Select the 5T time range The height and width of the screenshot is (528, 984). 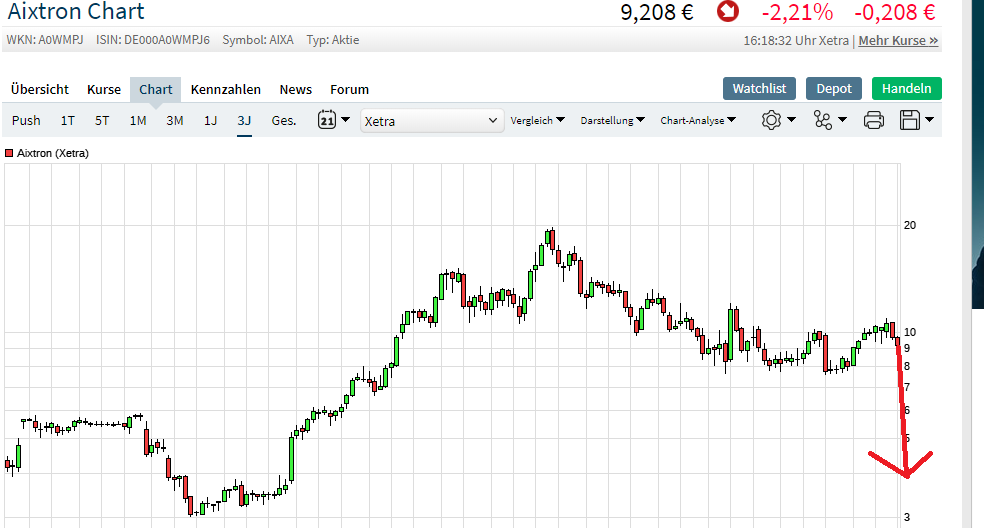pos(102,120)
